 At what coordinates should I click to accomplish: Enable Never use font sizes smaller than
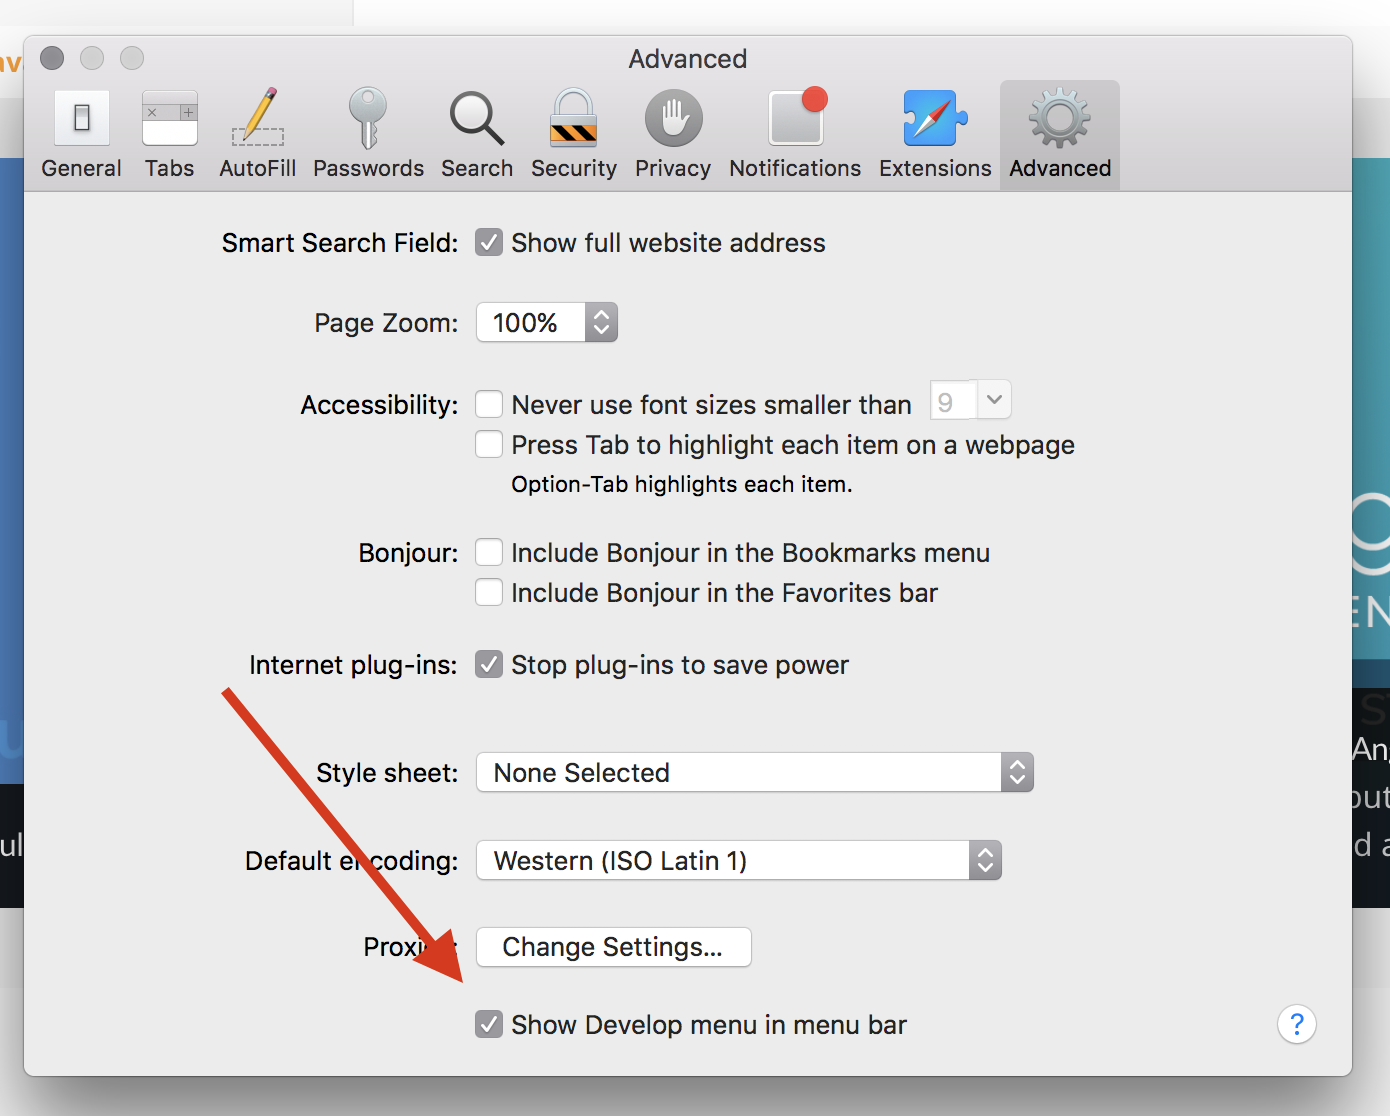point(489,404)
